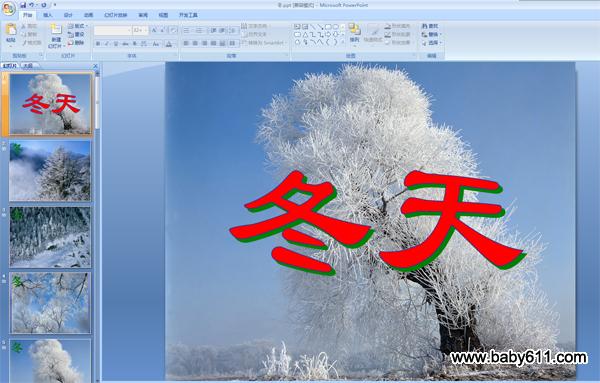Screen dimensions: 600x383
Task: Select the triangle shape in shapes gallery
Action: pos(305,34)
